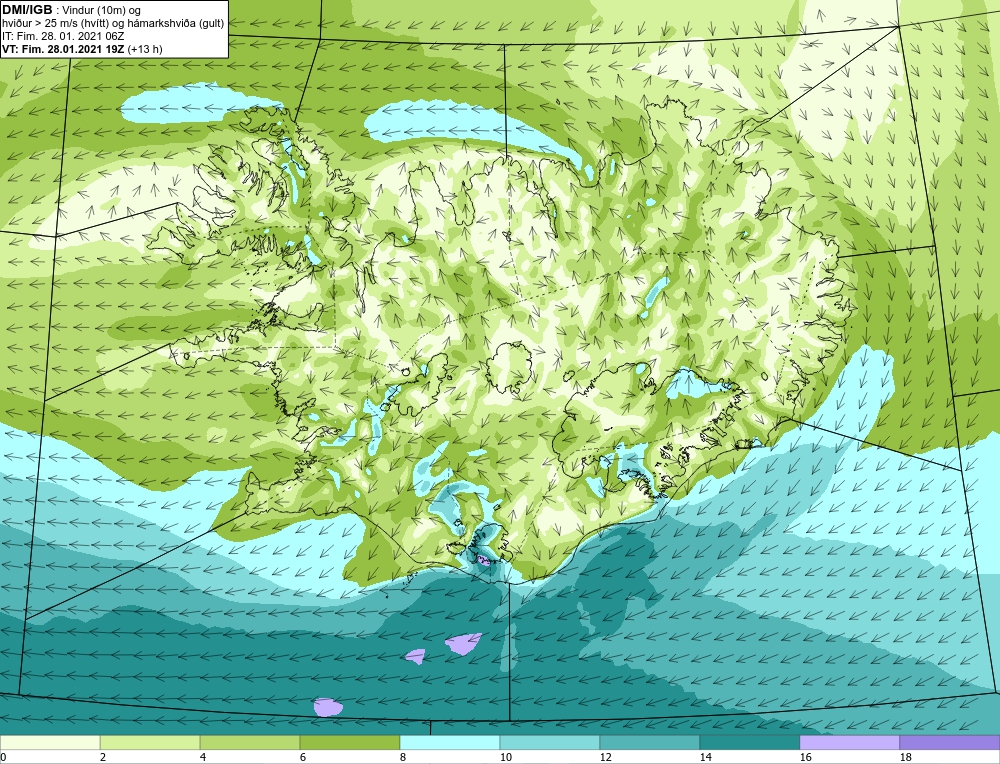This screenshot has width=1000, height=764.
Task: Click the 'Vindur (10m) og' header text
Action: pos(102,11)
